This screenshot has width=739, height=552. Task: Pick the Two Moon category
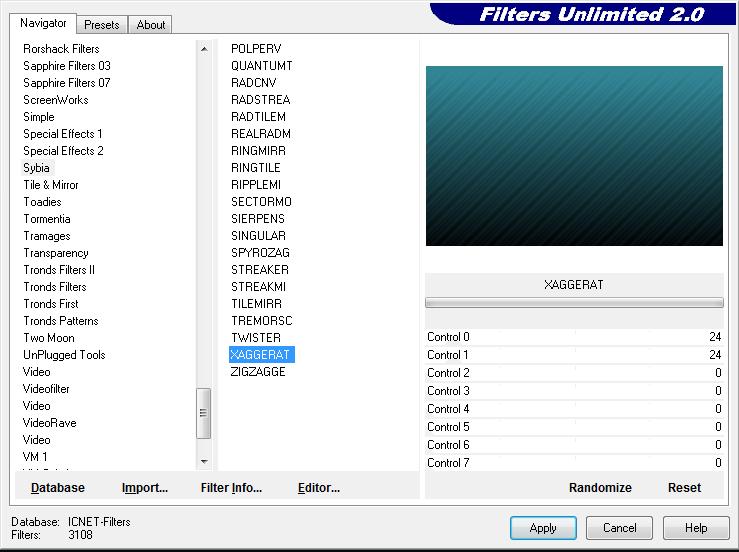click(x=49, y=338)
